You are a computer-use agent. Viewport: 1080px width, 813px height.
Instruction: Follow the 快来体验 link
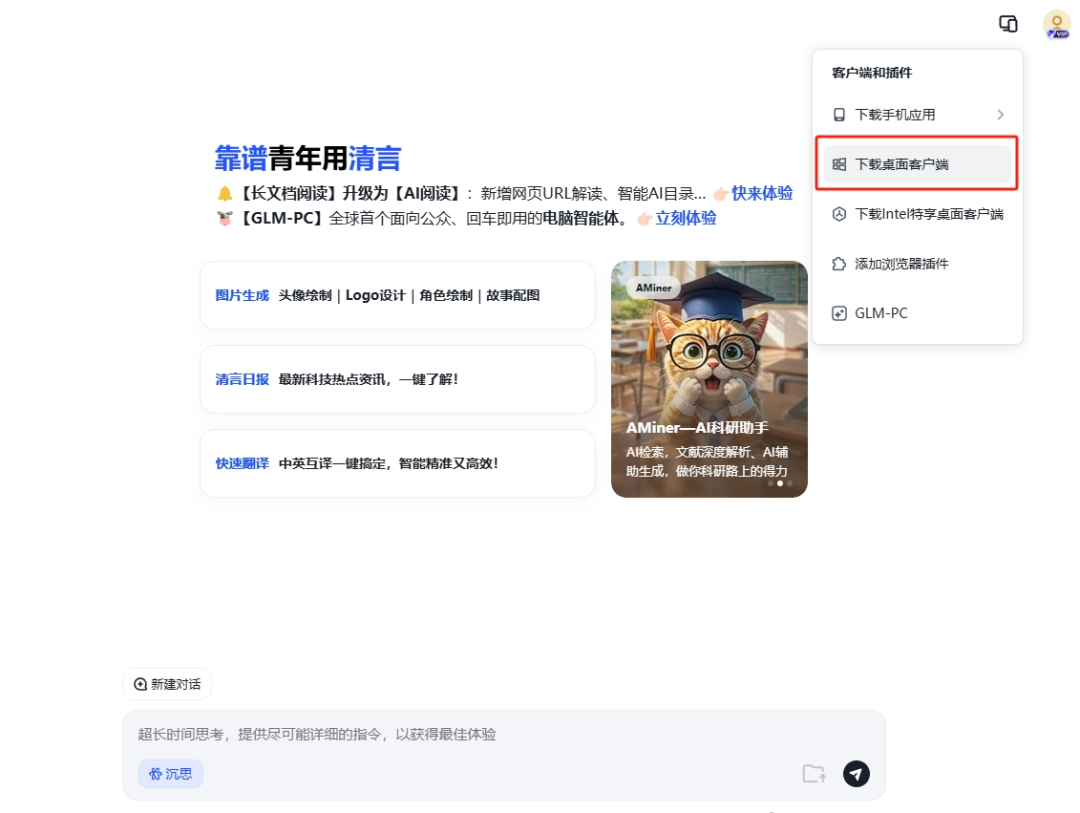click(762, 194)
